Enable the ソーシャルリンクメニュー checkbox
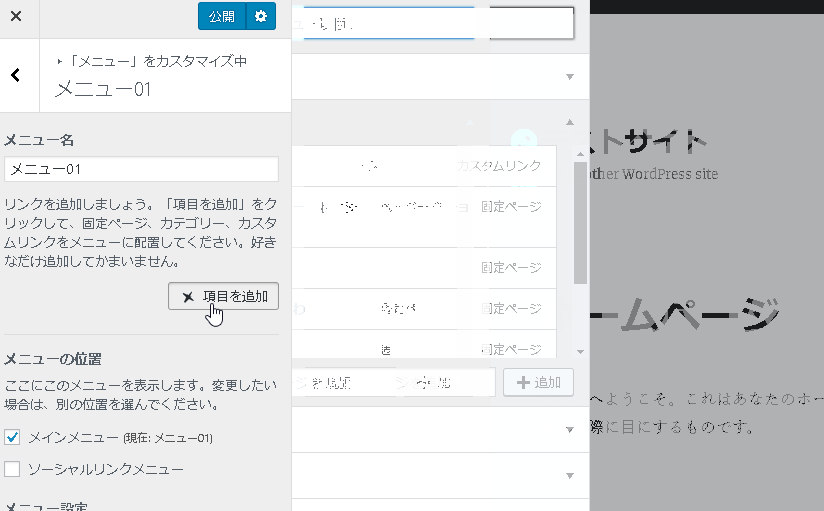824x511 pixels. point(13,468)
